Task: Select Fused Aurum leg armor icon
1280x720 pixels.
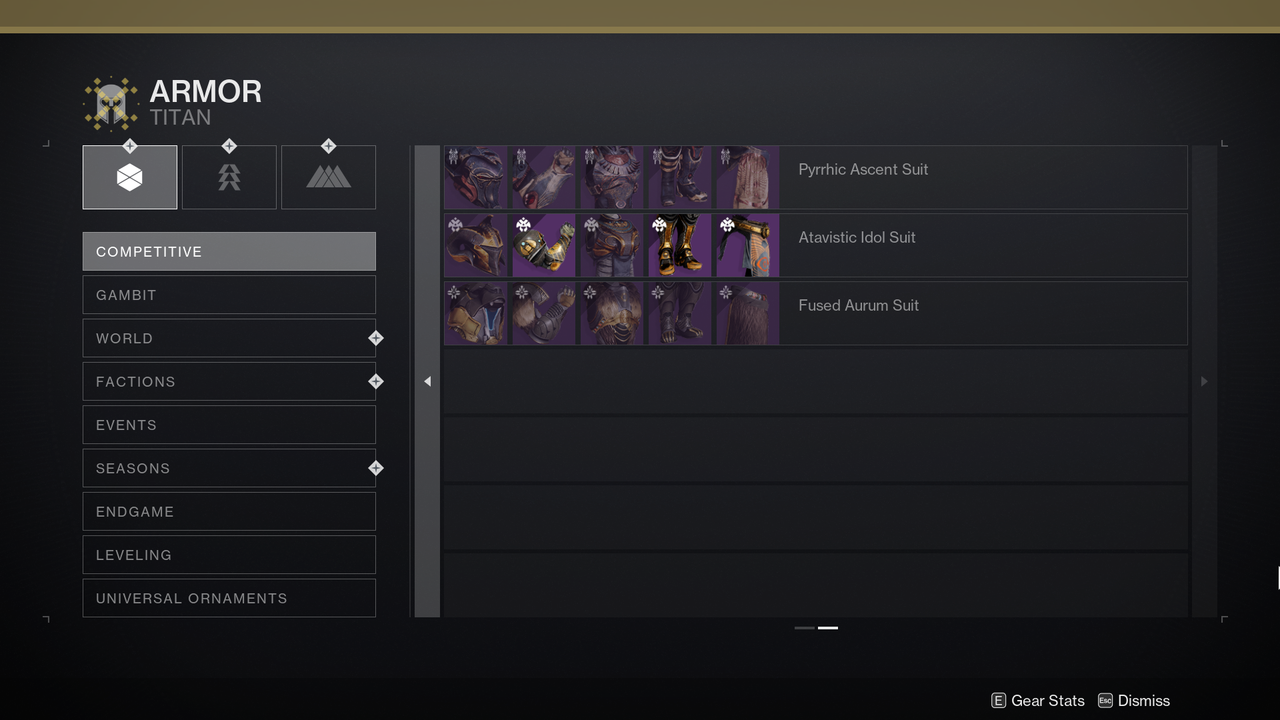Action: coord(680,313)
